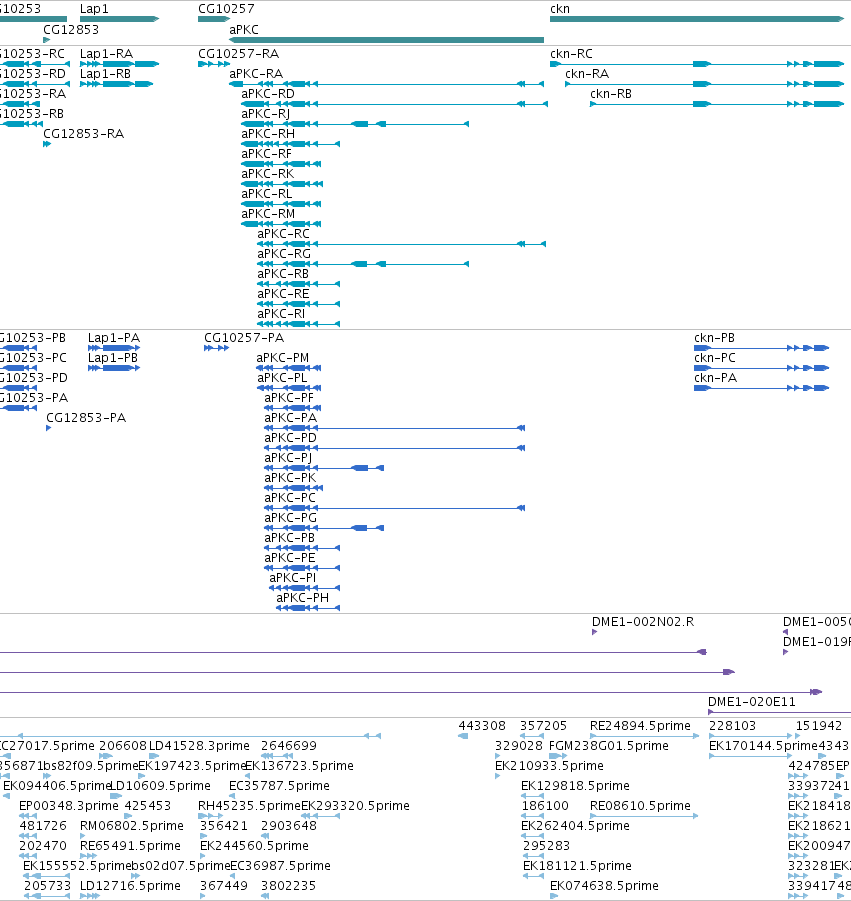The height and width of the screenshot is (901, 851).
Task: Select the aPKC-PC protein label
Action: point(290,498)
